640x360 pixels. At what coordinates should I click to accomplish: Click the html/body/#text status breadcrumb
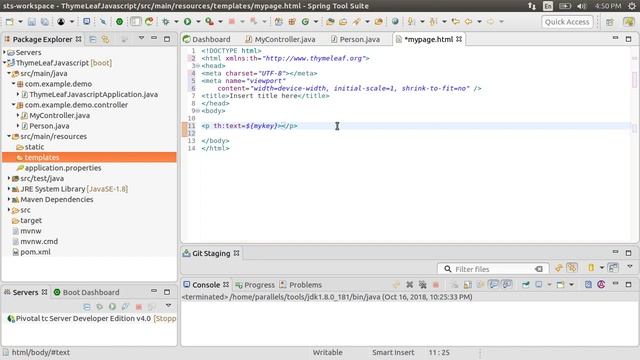(40, 352)
